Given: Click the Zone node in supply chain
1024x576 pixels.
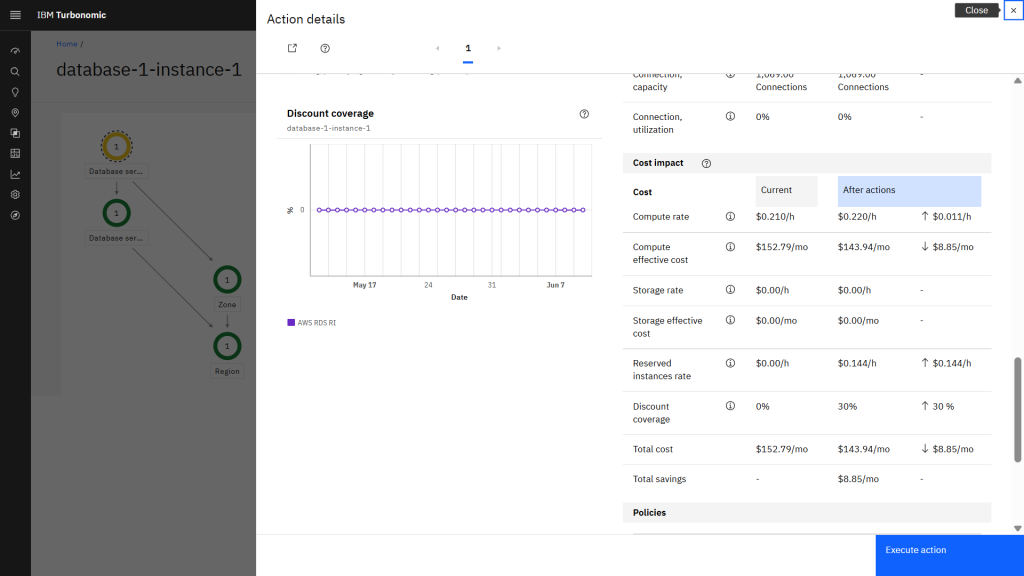Looking at the screenshot, I should pos(227,280).
